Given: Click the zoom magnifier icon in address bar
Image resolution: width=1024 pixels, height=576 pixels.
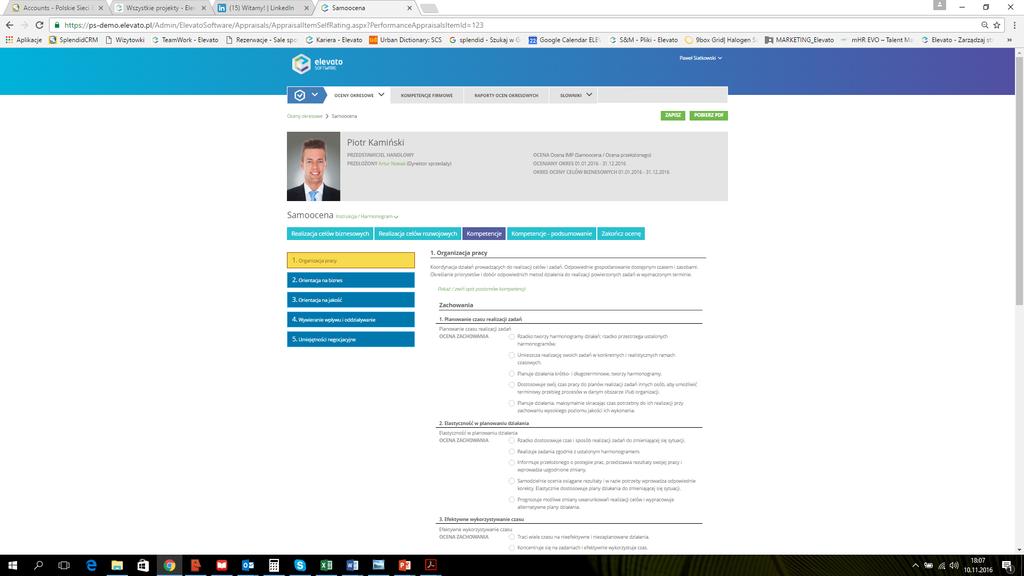Looking at the screenshot, I should pos(984,25).
